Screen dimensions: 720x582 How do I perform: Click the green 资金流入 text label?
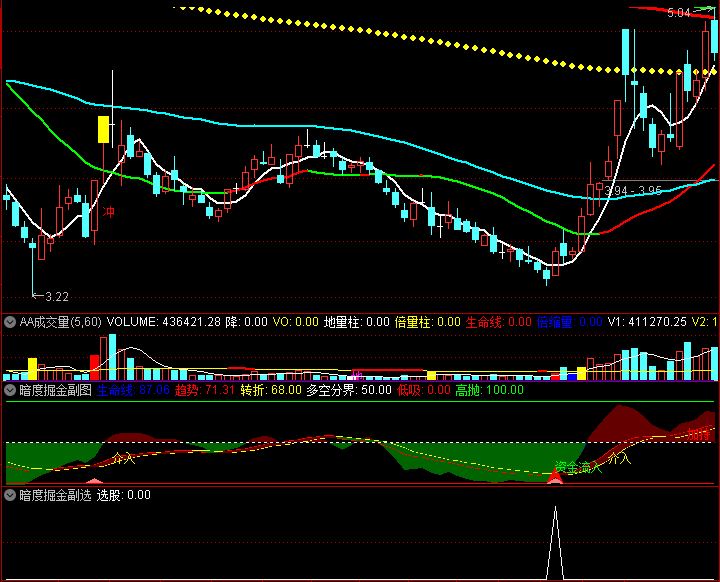coord(576,467)
